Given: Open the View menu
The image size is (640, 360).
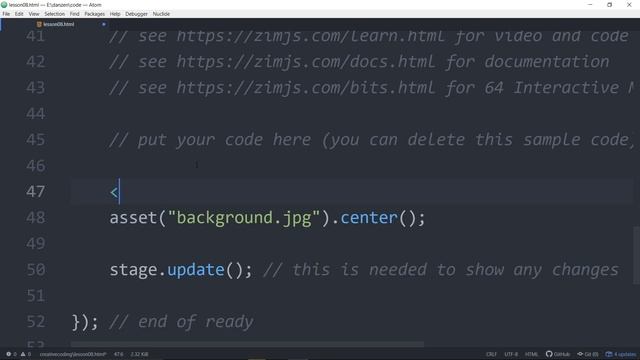Looking at the screenshot, I should point(34,14).
